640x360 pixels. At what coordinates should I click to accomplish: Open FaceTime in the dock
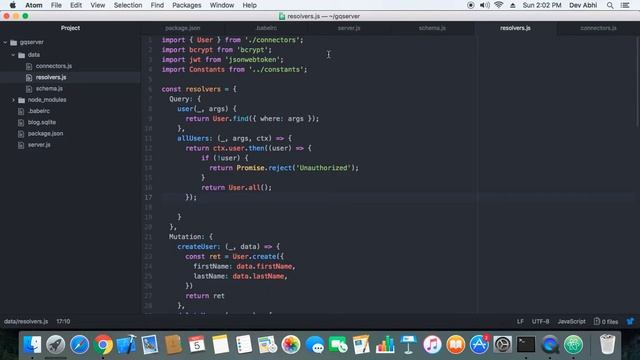click(338, 344)
